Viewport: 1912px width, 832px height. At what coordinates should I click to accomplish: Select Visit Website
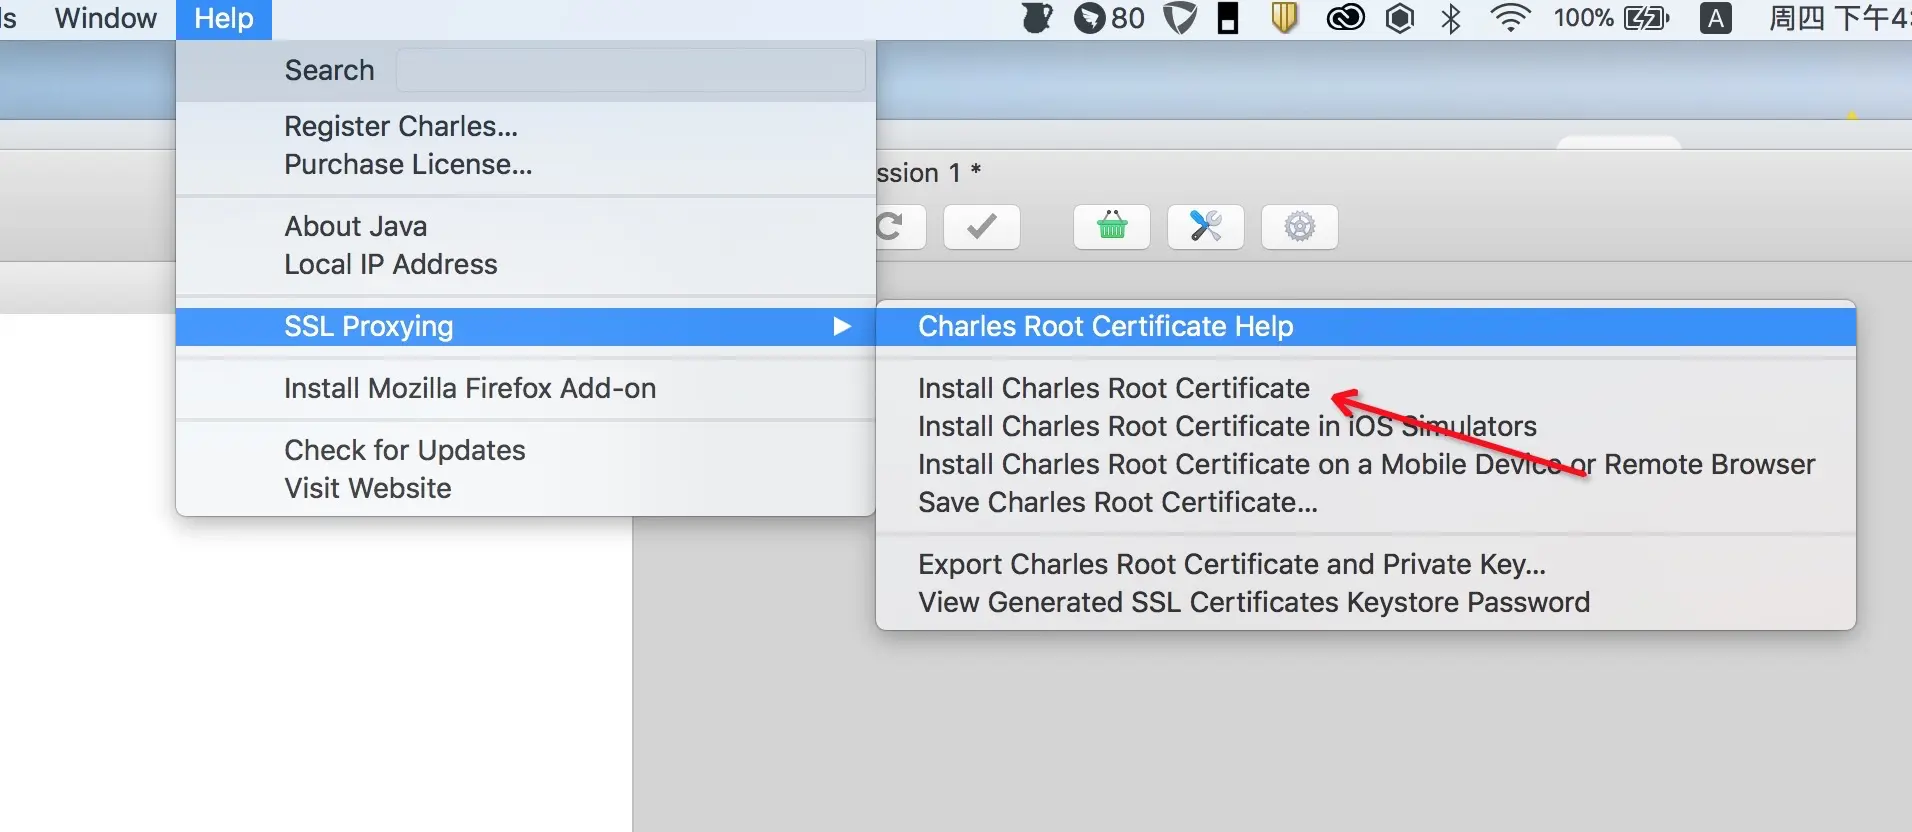coord(526,489)
